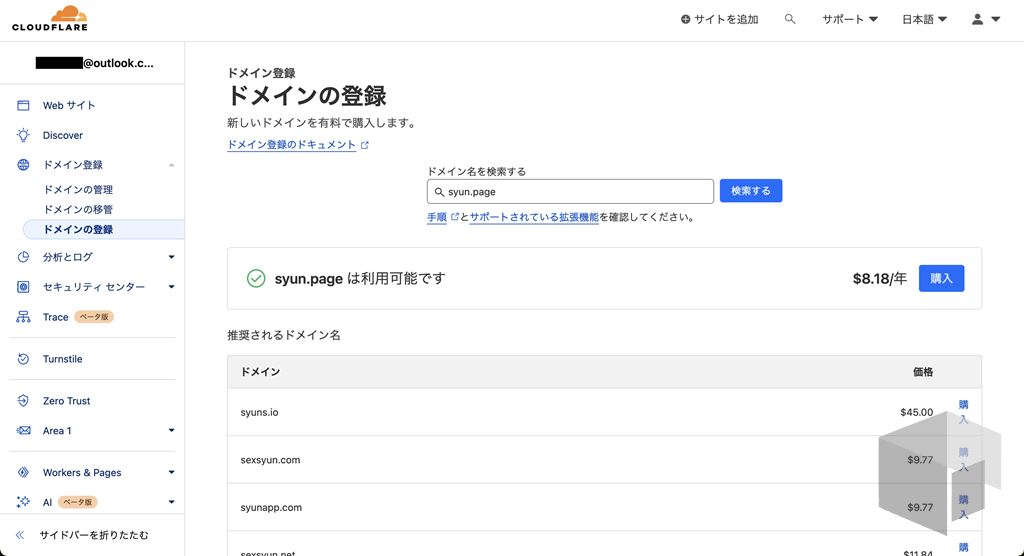The height and width of the screenshot is (556, 1024).
Task: Click the $8.18/年 price text
Action: [x=880, y=278]
